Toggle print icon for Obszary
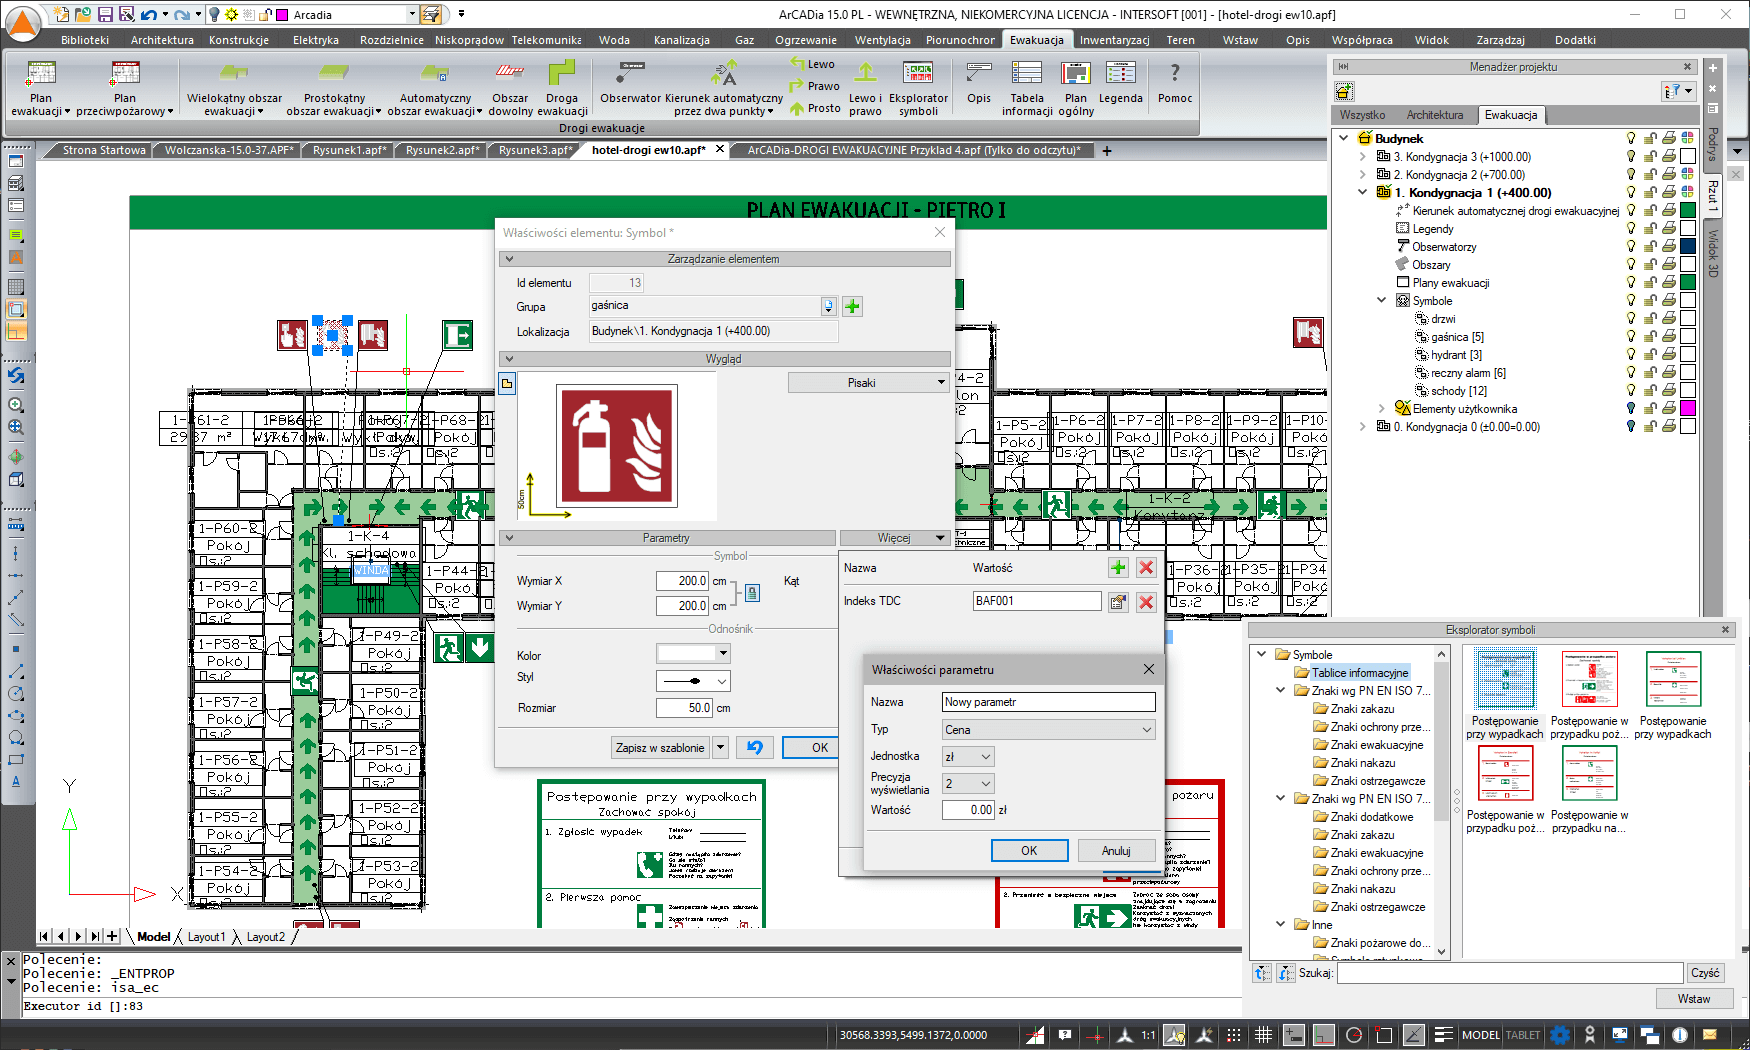Screen dimensions: 1750x1050 point(1669,265)
